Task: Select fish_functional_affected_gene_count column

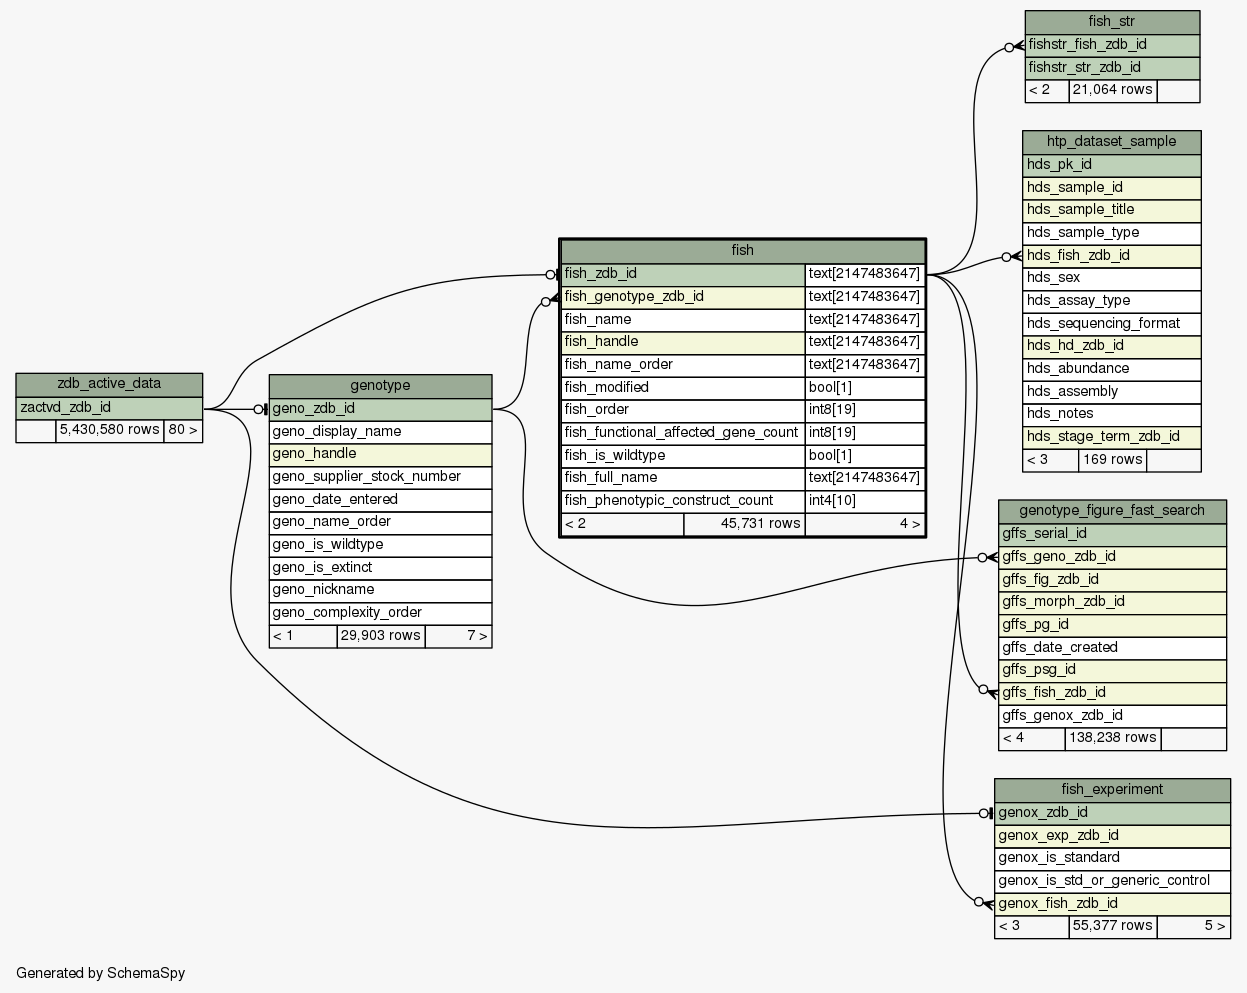Action: coord(683,433)
